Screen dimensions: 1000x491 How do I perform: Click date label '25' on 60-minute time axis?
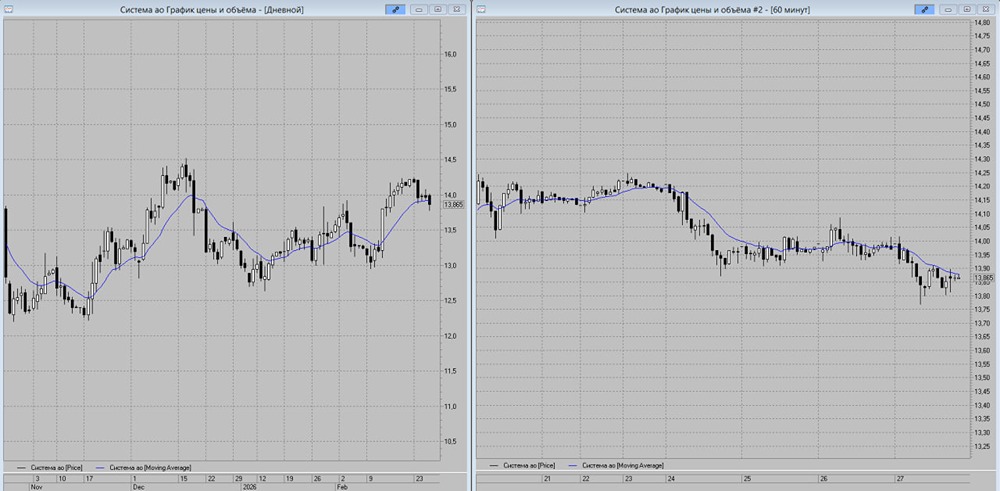746,478
